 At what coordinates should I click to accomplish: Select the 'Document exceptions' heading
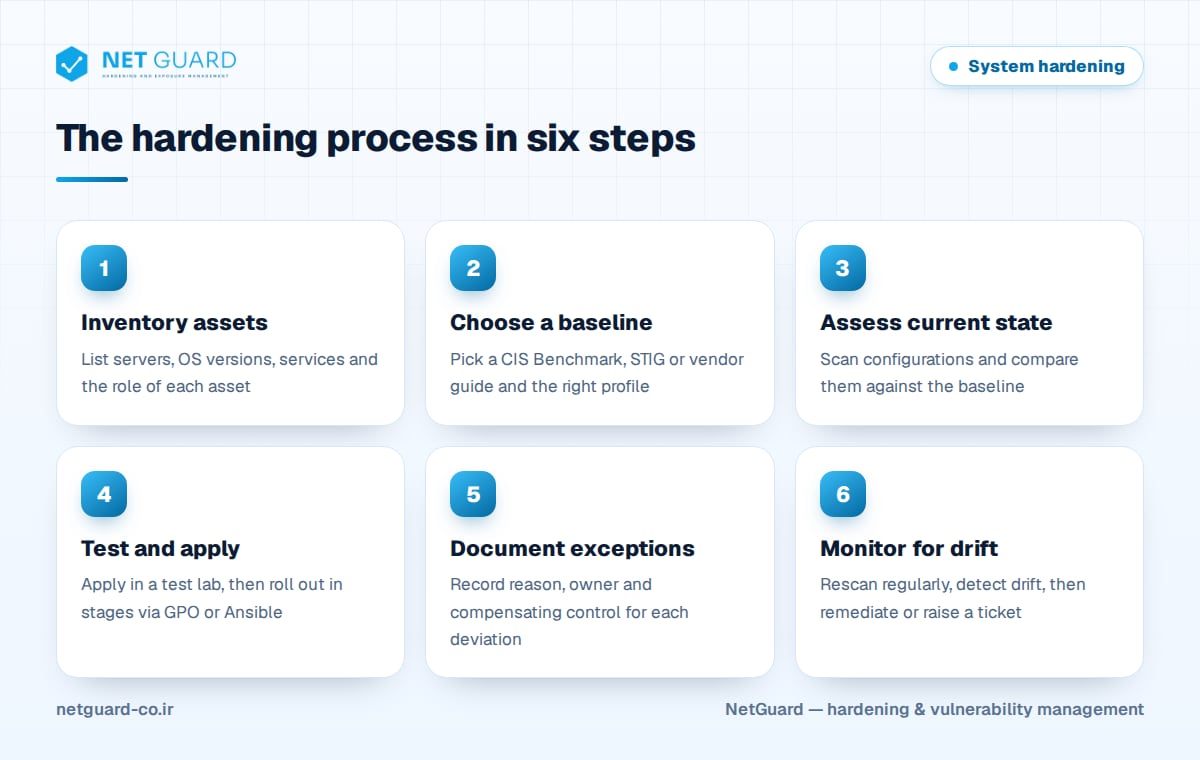[572, 549]
